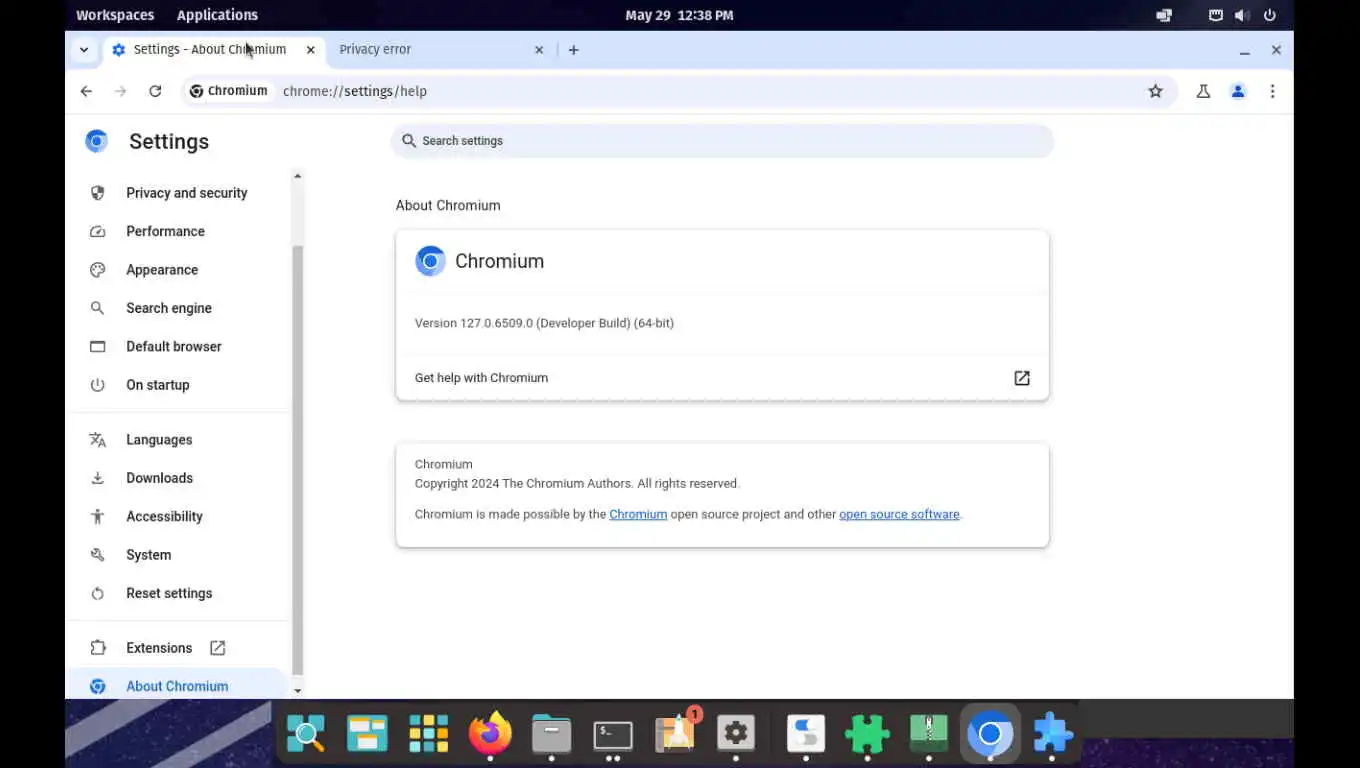The height and width of the screenshot is (768, 1360).
Task: Close the Settings - About Chromium tab
Action: click(x=311, y=49)
